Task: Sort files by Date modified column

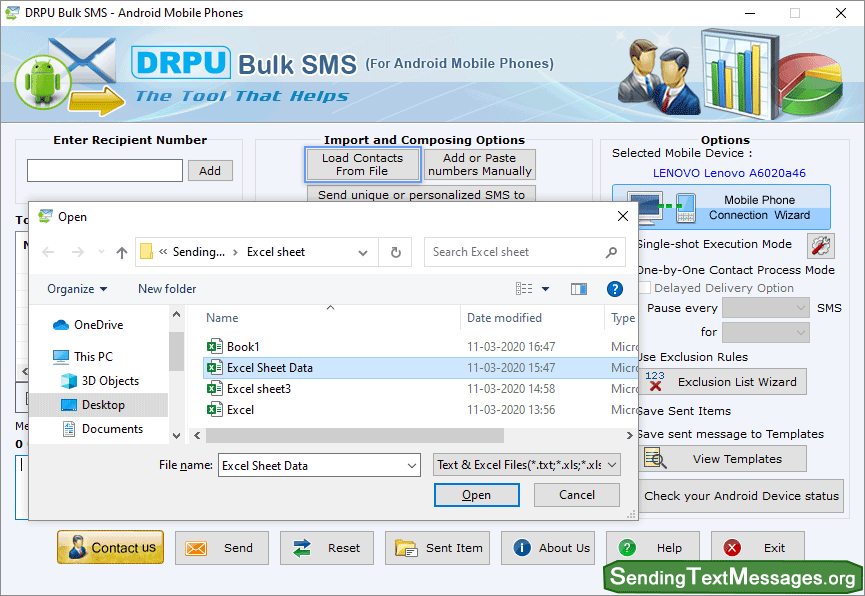Action: [x=504, y=318]
